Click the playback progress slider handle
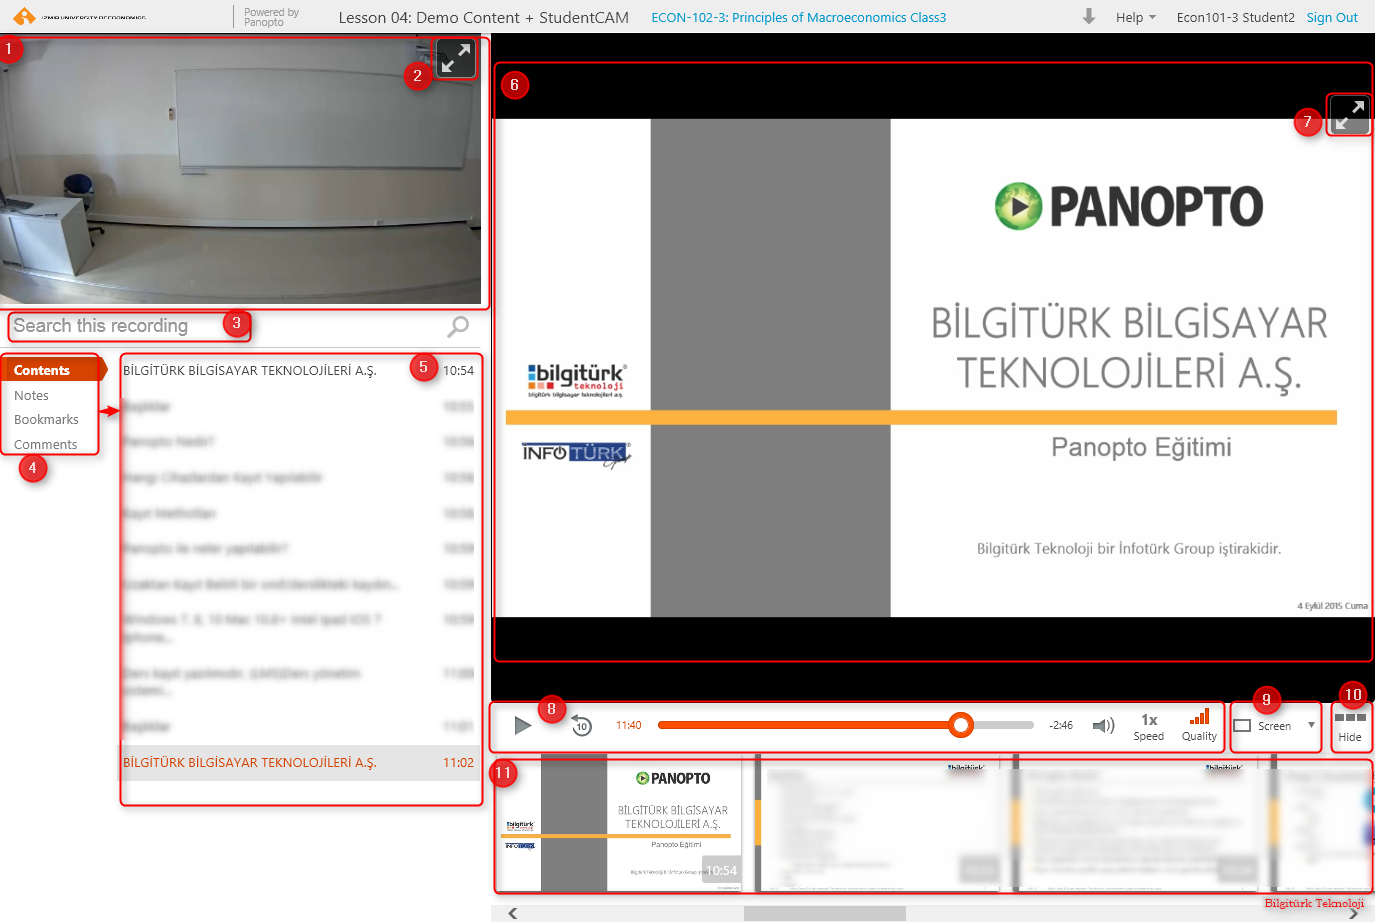1375x922 pixels. (x=960, y=725)
